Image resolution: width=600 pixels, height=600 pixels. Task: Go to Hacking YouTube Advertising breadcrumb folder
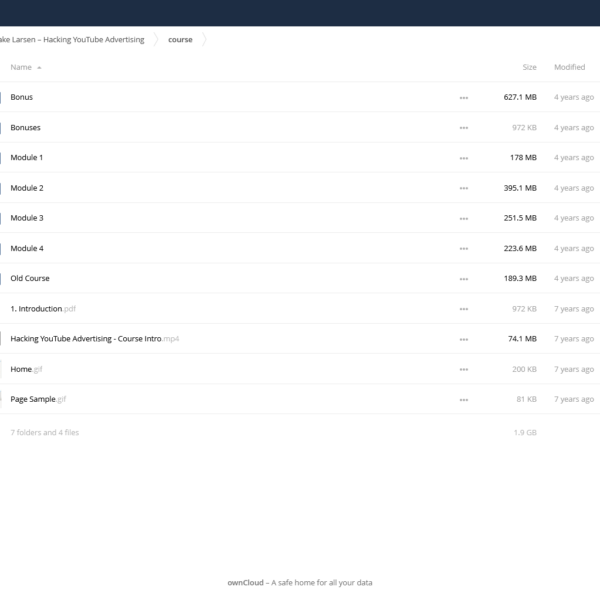(x=72, y=40)
